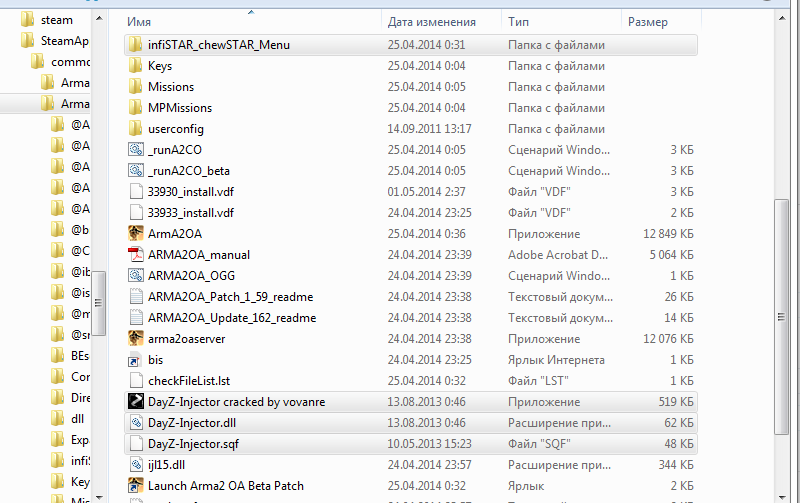Select the Missions folder icon
The width and height of the screenshot is (800, 503).
point(136,87)
